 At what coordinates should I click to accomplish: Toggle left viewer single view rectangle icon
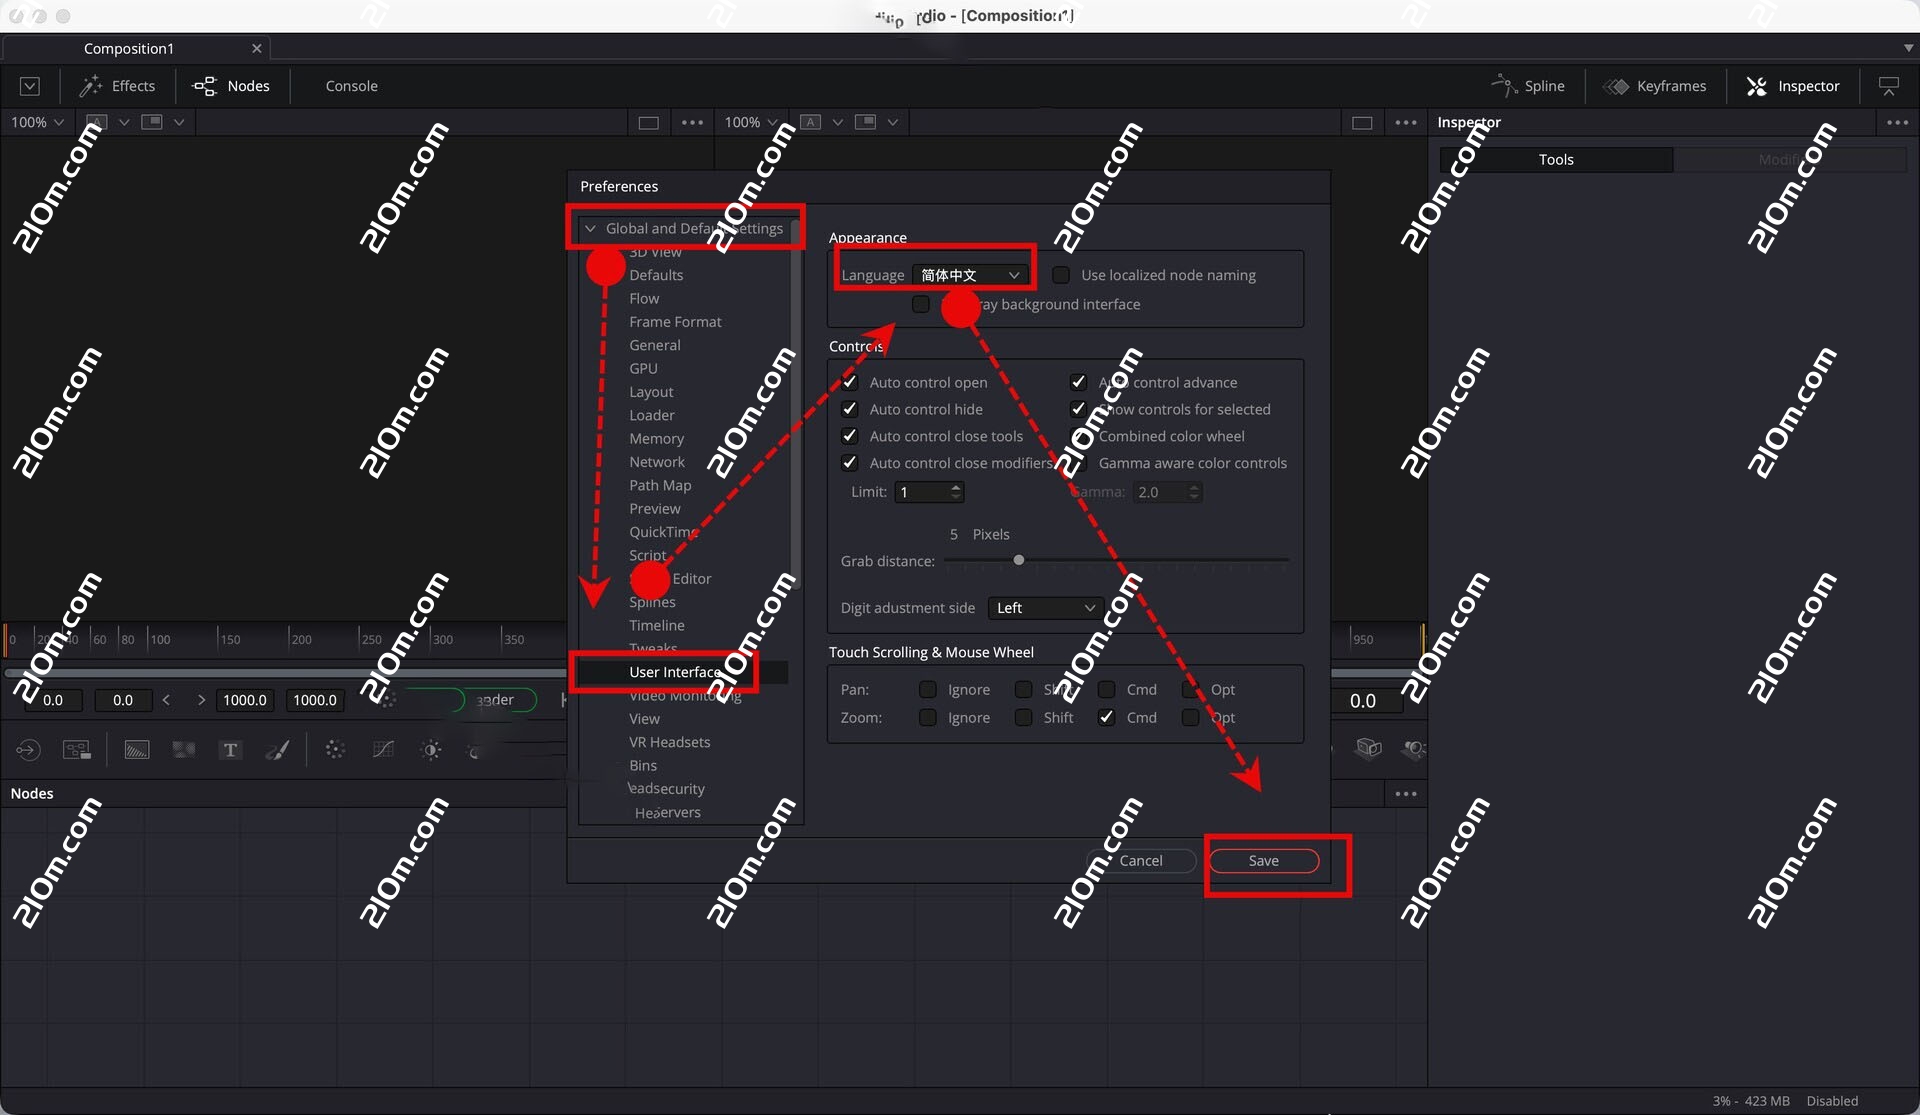coord(649,122)
